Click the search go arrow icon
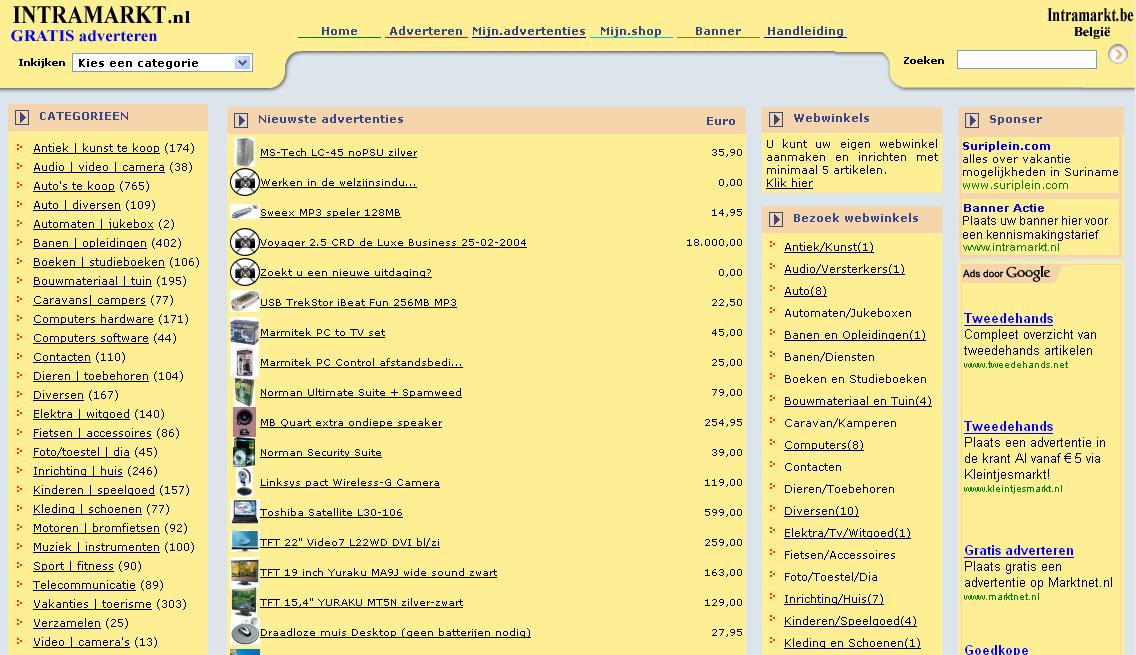The image size is (1136, 655). tap(1117, 54)
